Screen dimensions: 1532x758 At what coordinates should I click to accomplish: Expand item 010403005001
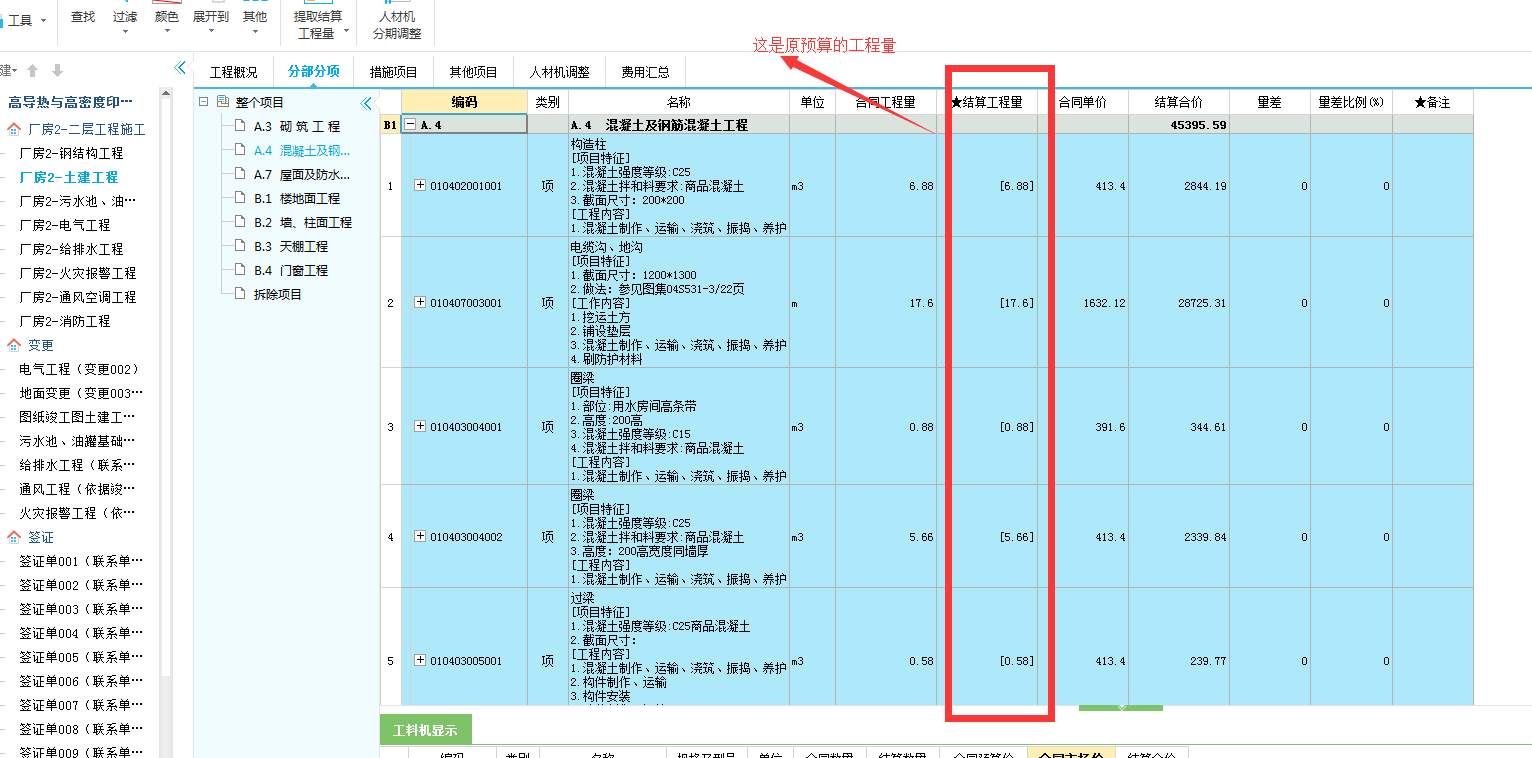coord(420,661)
